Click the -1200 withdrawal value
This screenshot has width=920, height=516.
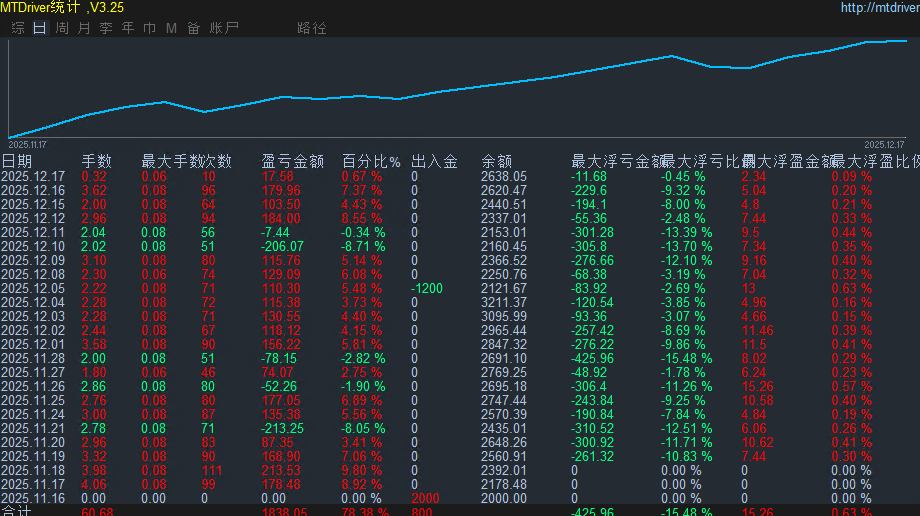click(427, 289)
